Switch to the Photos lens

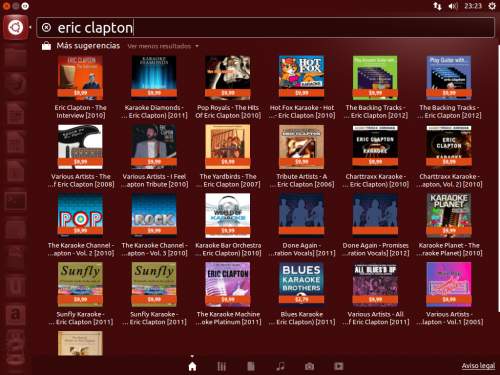click(x=309, y=366)
